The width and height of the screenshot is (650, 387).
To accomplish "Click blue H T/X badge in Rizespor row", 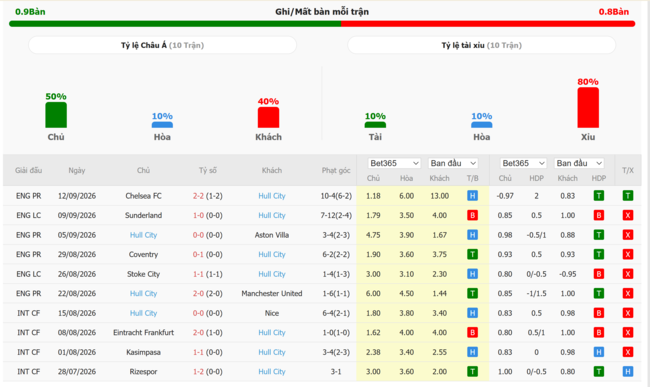I will pyautogui.click(x=628, y=372).
